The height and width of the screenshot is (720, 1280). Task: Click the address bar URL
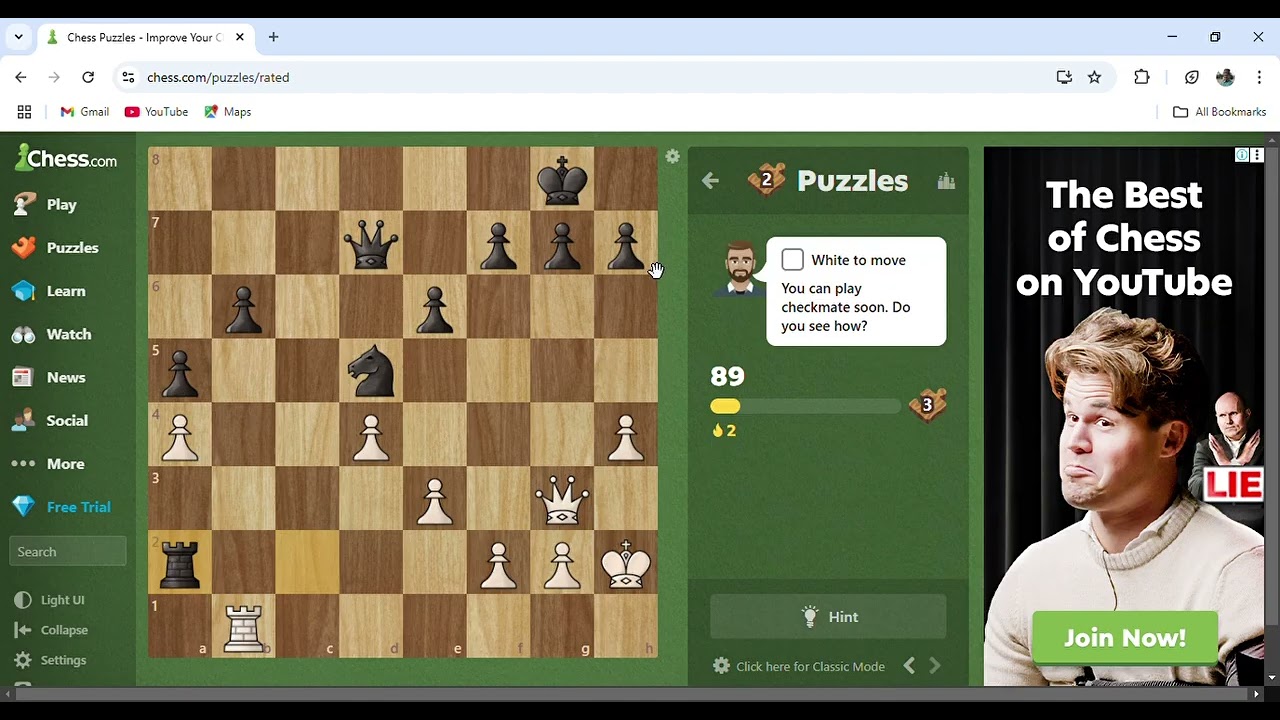point(218,77)
